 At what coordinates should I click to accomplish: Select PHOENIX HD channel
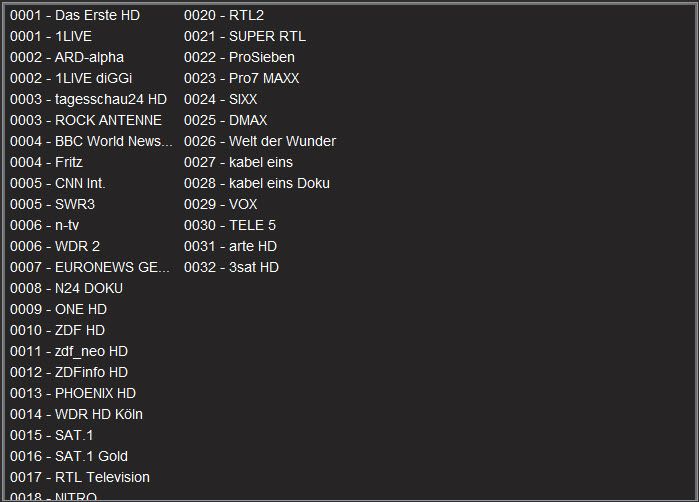click(x=73, y=393)
